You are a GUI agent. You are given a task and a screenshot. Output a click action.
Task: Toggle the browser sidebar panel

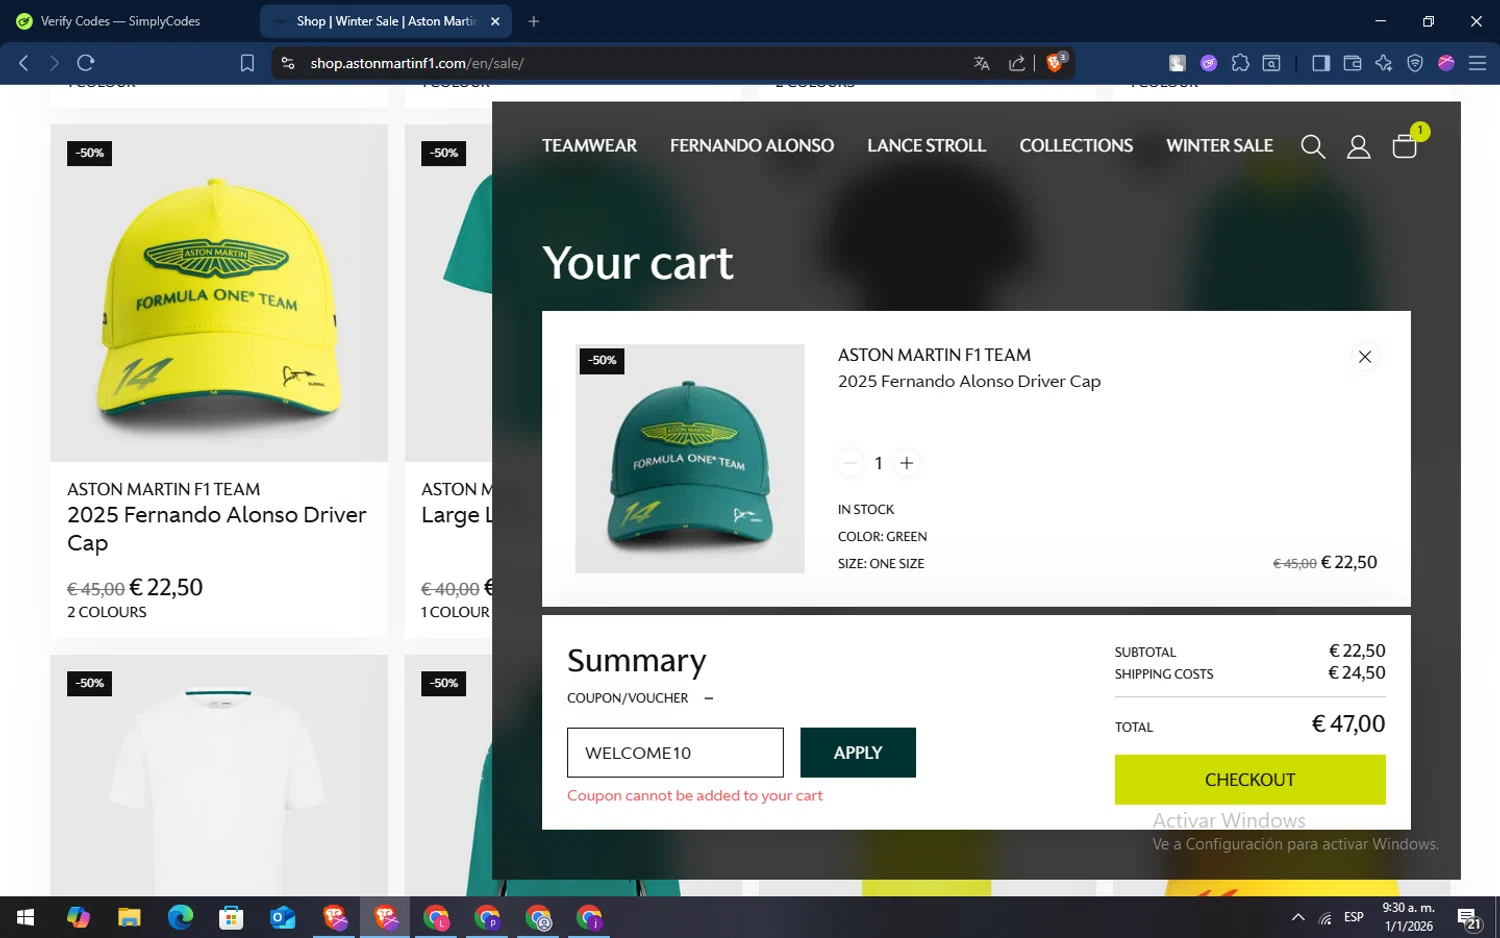tap(1321, 63)
